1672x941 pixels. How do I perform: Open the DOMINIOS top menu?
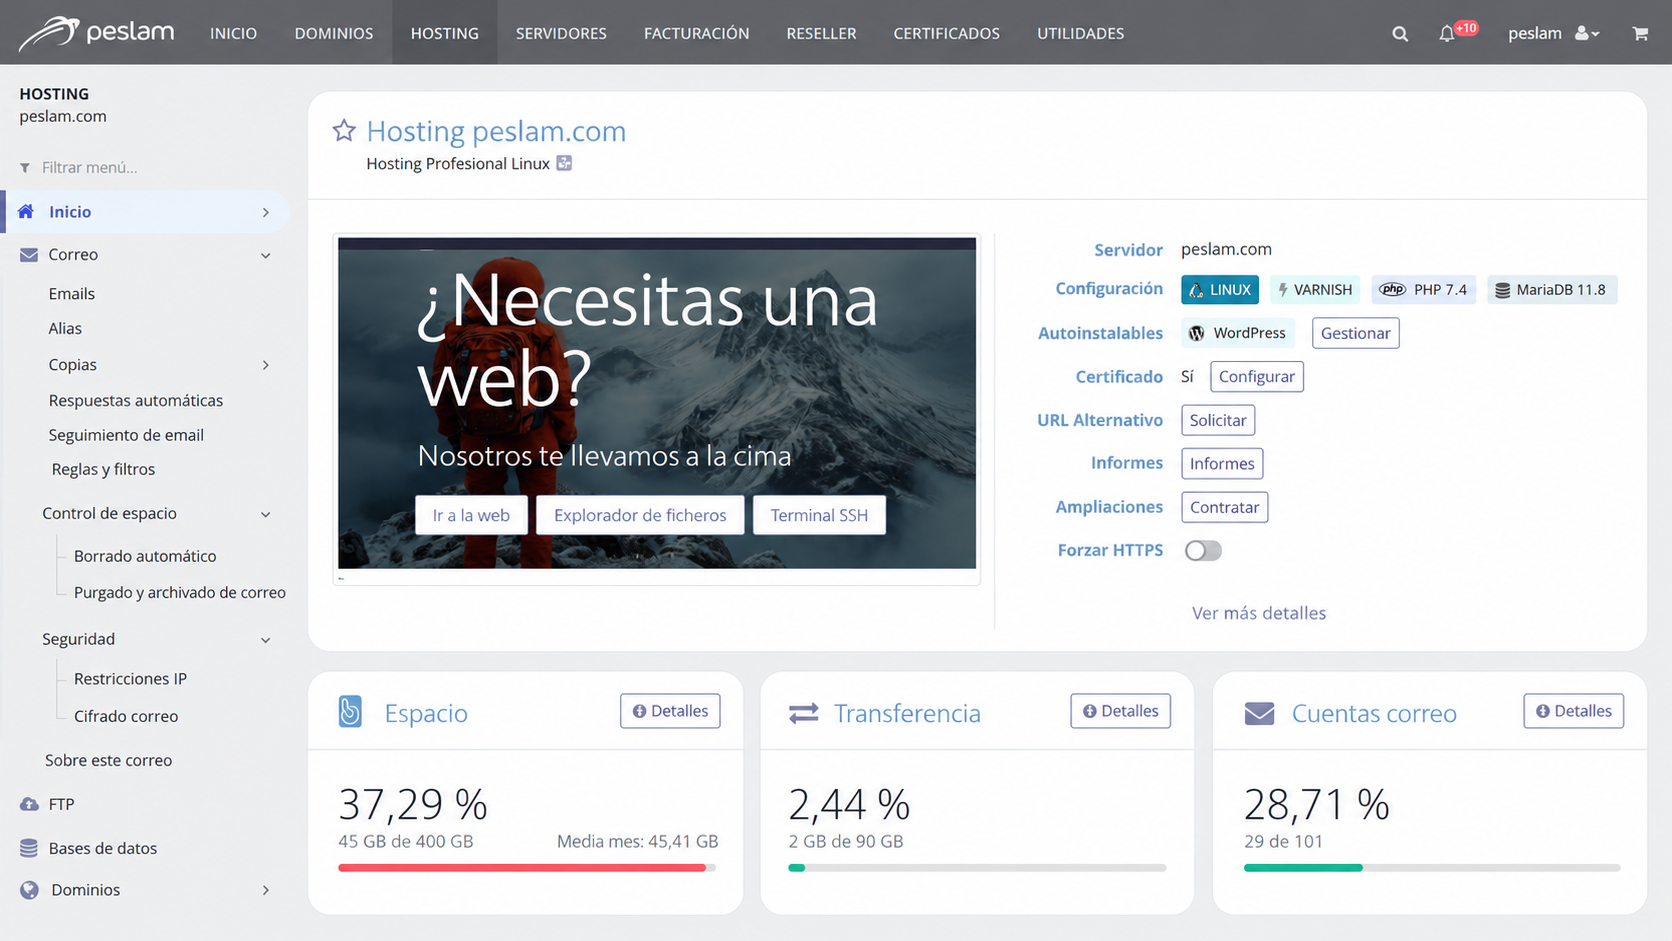[x=334, y=33]
